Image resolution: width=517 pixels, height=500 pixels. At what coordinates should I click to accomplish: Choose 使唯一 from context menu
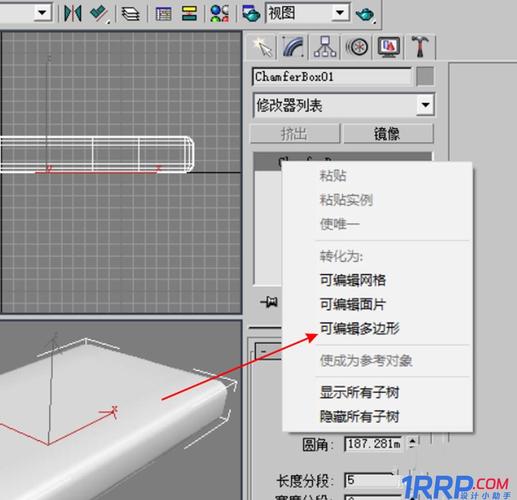tap(340, 224)
